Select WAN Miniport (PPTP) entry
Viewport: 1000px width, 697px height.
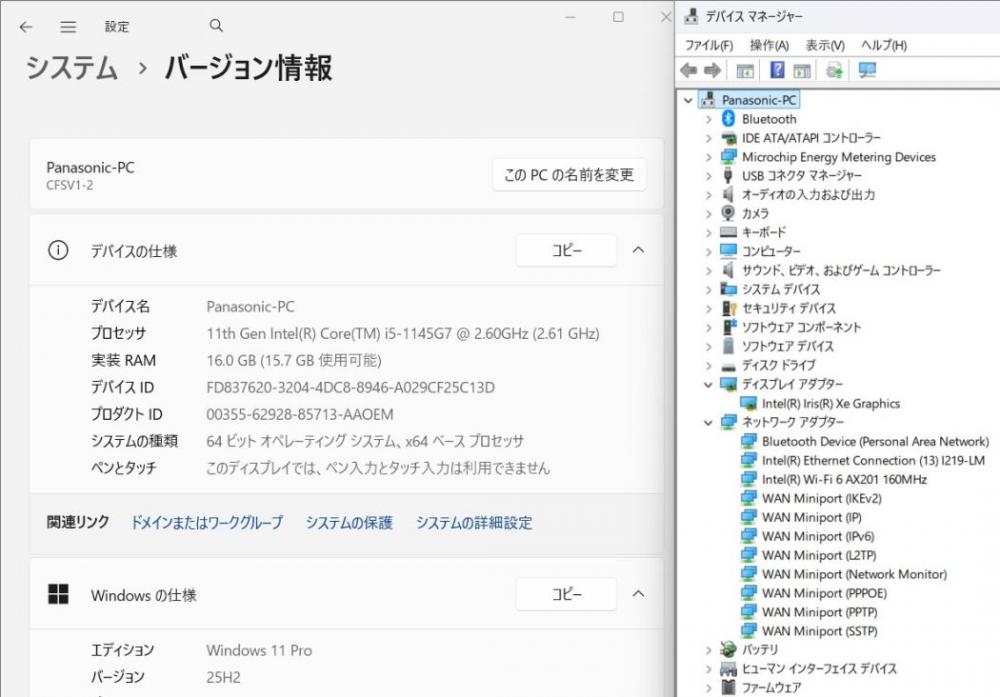coord(820,612)
